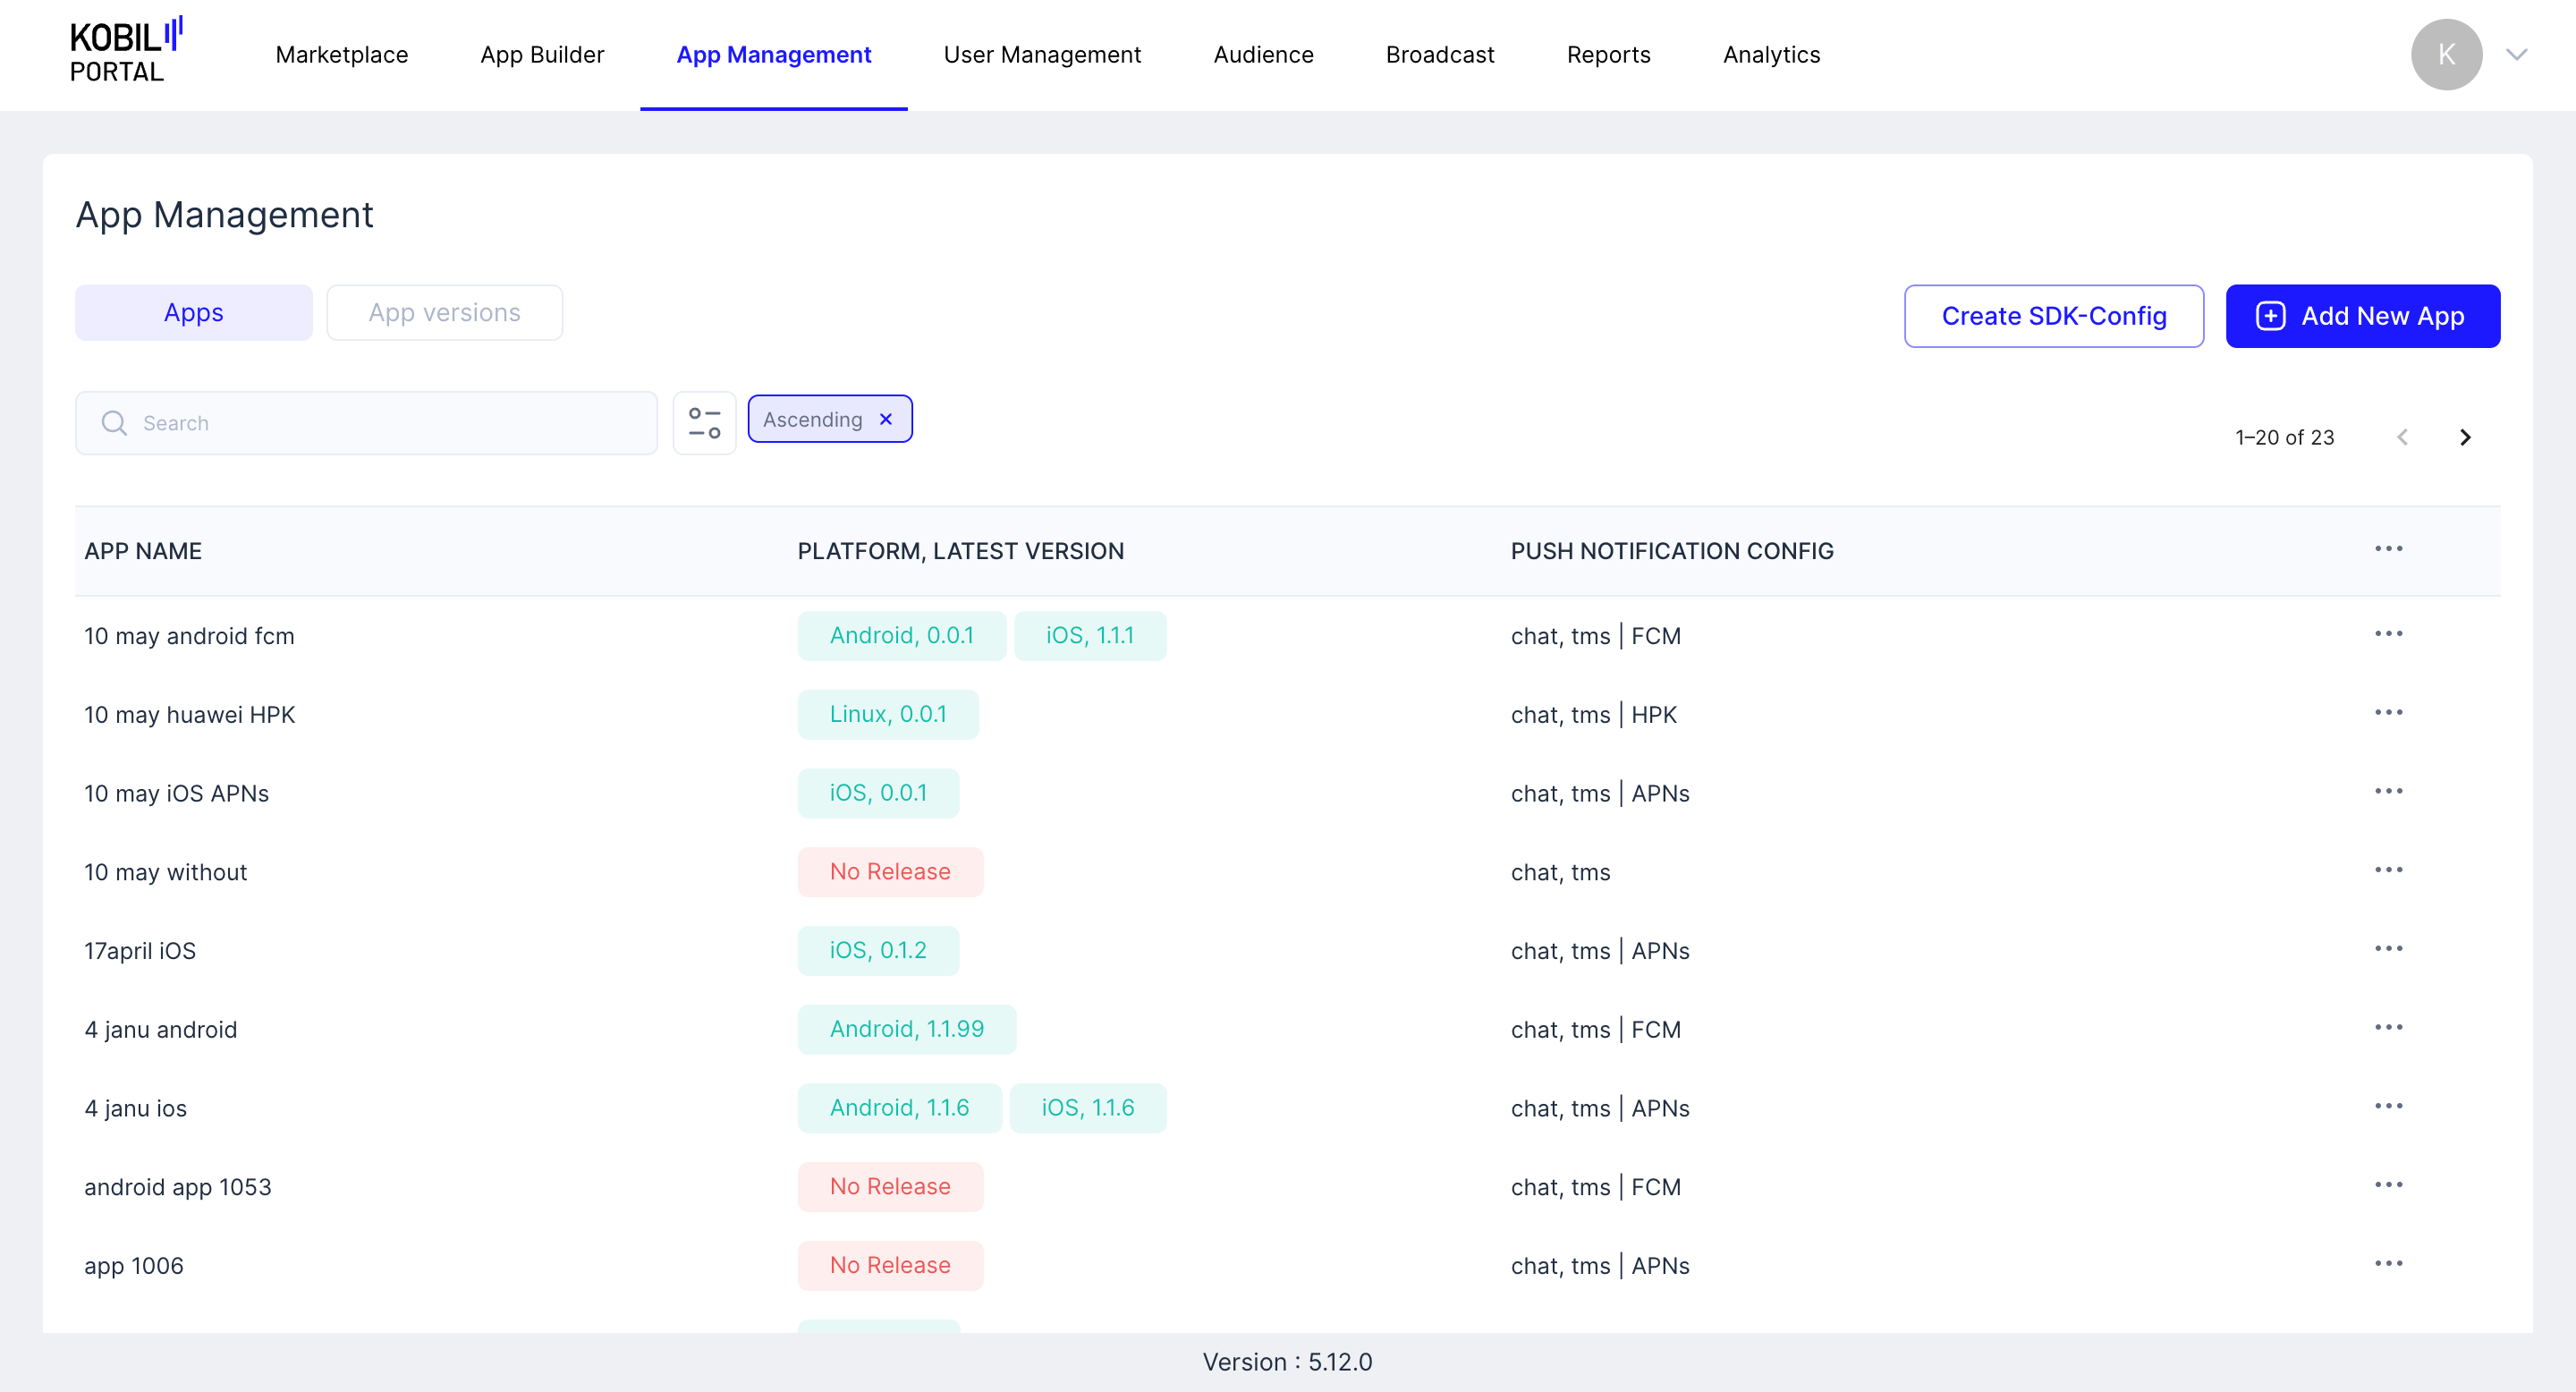Click the search magnifier icon

[114, 423]
